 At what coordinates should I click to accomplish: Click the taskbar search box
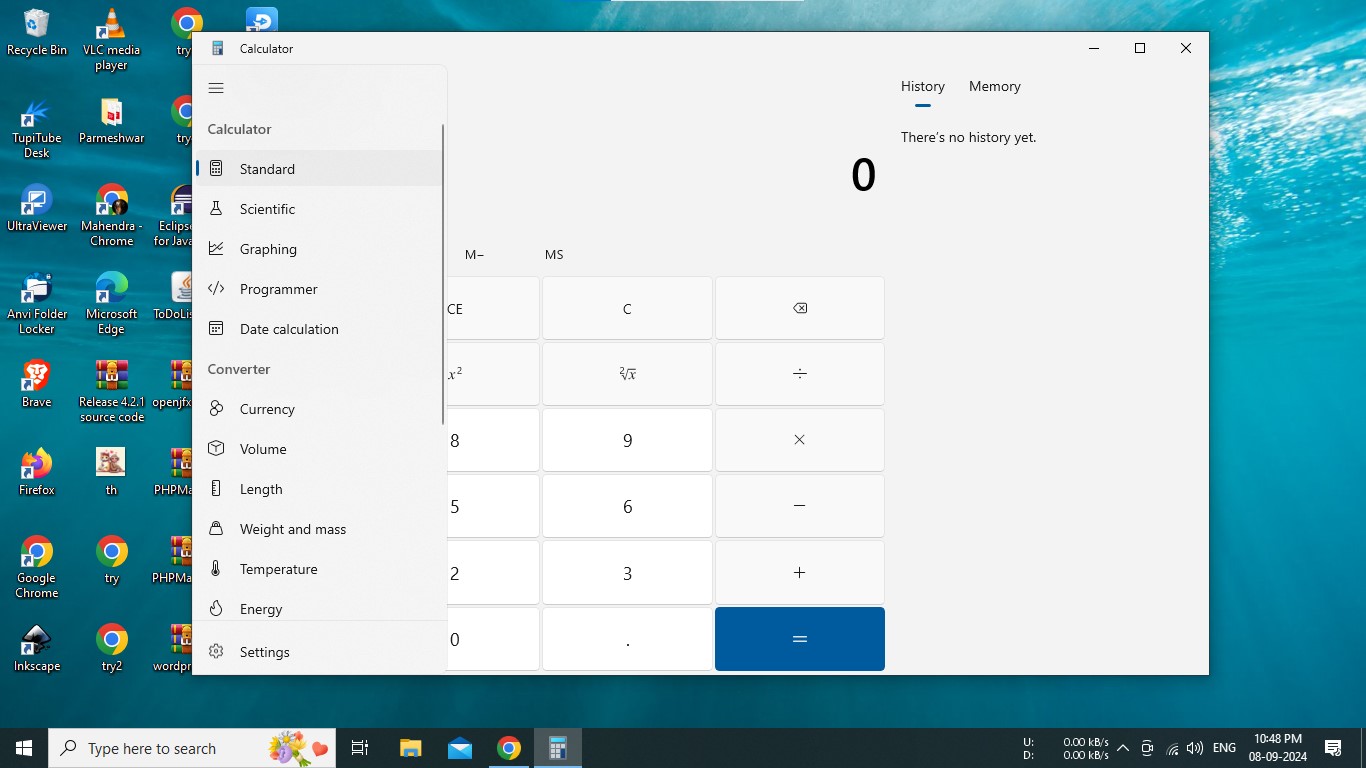coord(192,748)
